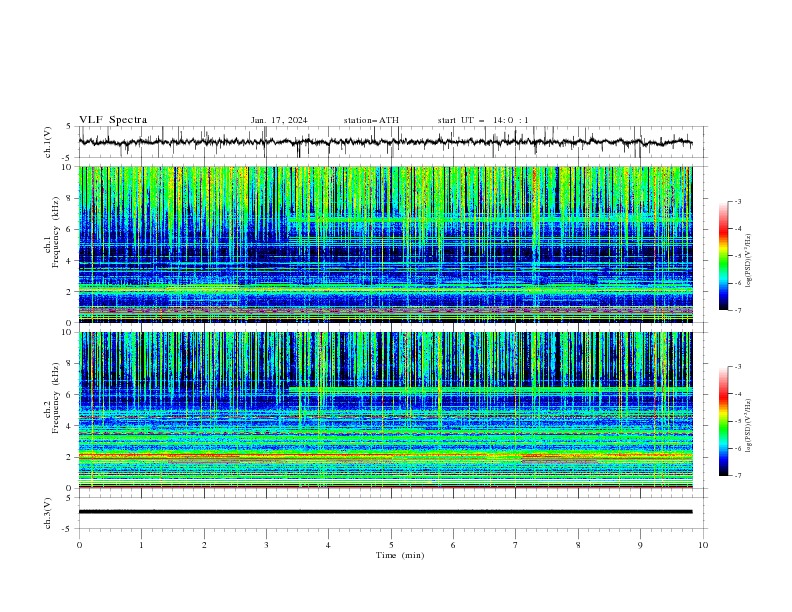Click the "station=ATH" label

click(x=371, y=120)
